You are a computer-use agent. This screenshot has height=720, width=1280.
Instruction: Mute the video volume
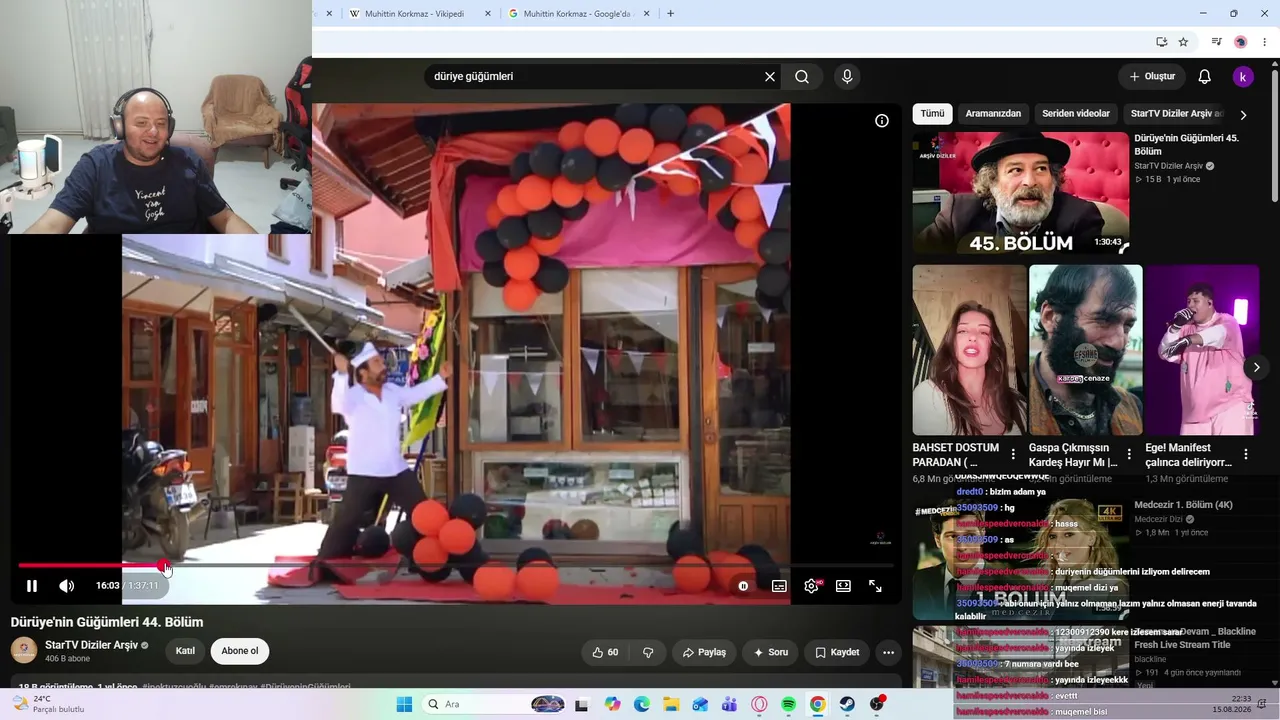click(x=67, y=586)
